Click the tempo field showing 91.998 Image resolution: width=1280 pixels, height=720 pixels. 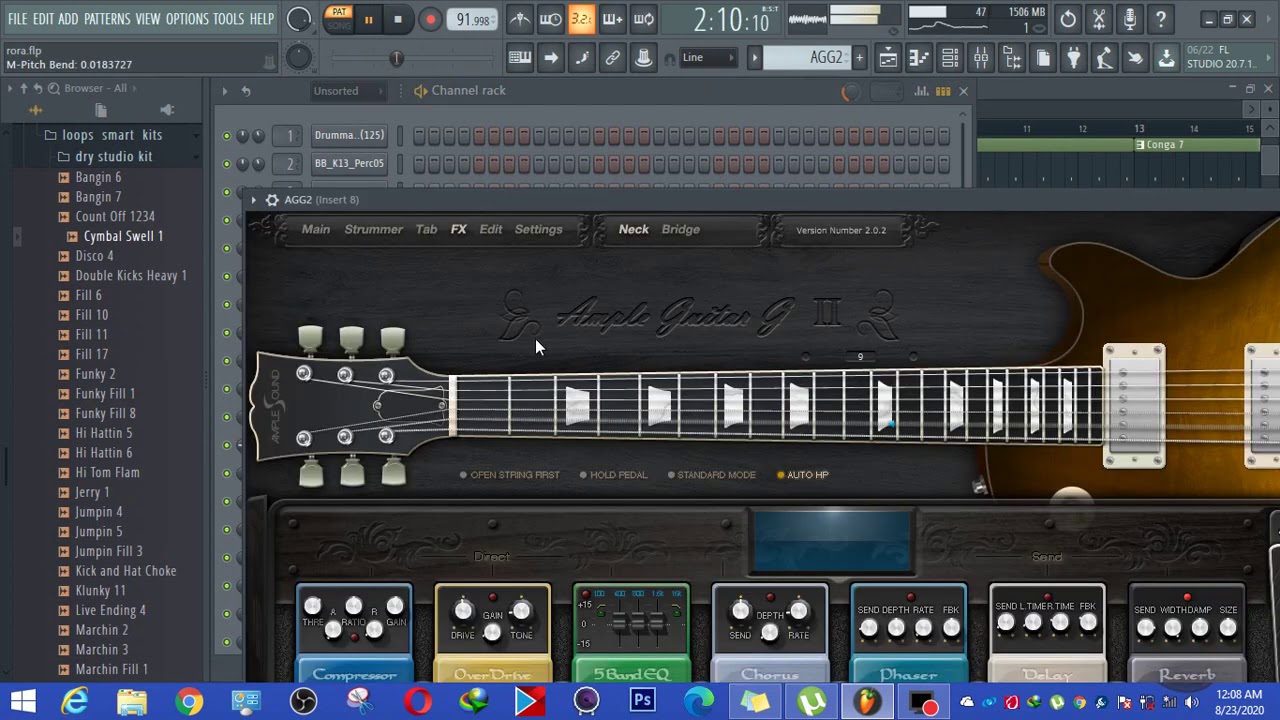473,19
